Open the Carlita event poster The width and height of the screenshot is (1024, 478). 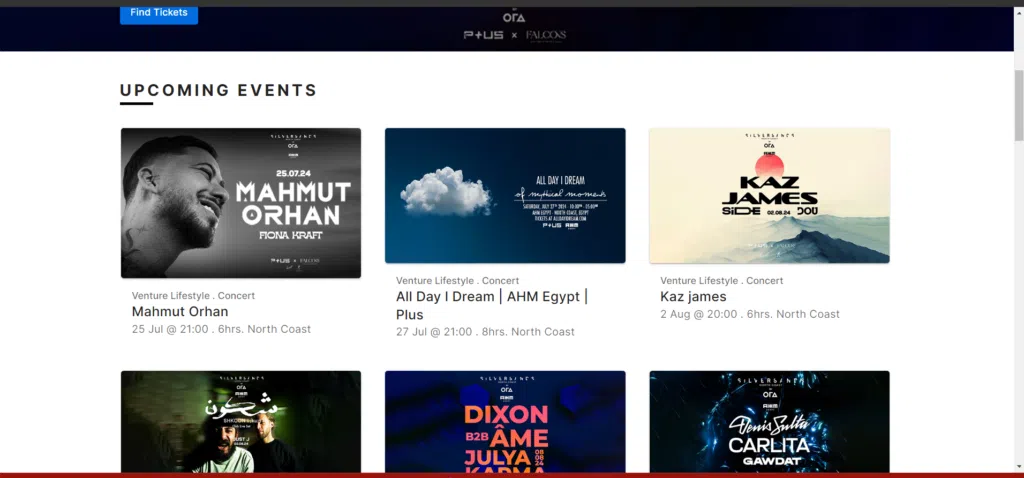(x=769, y=421)
